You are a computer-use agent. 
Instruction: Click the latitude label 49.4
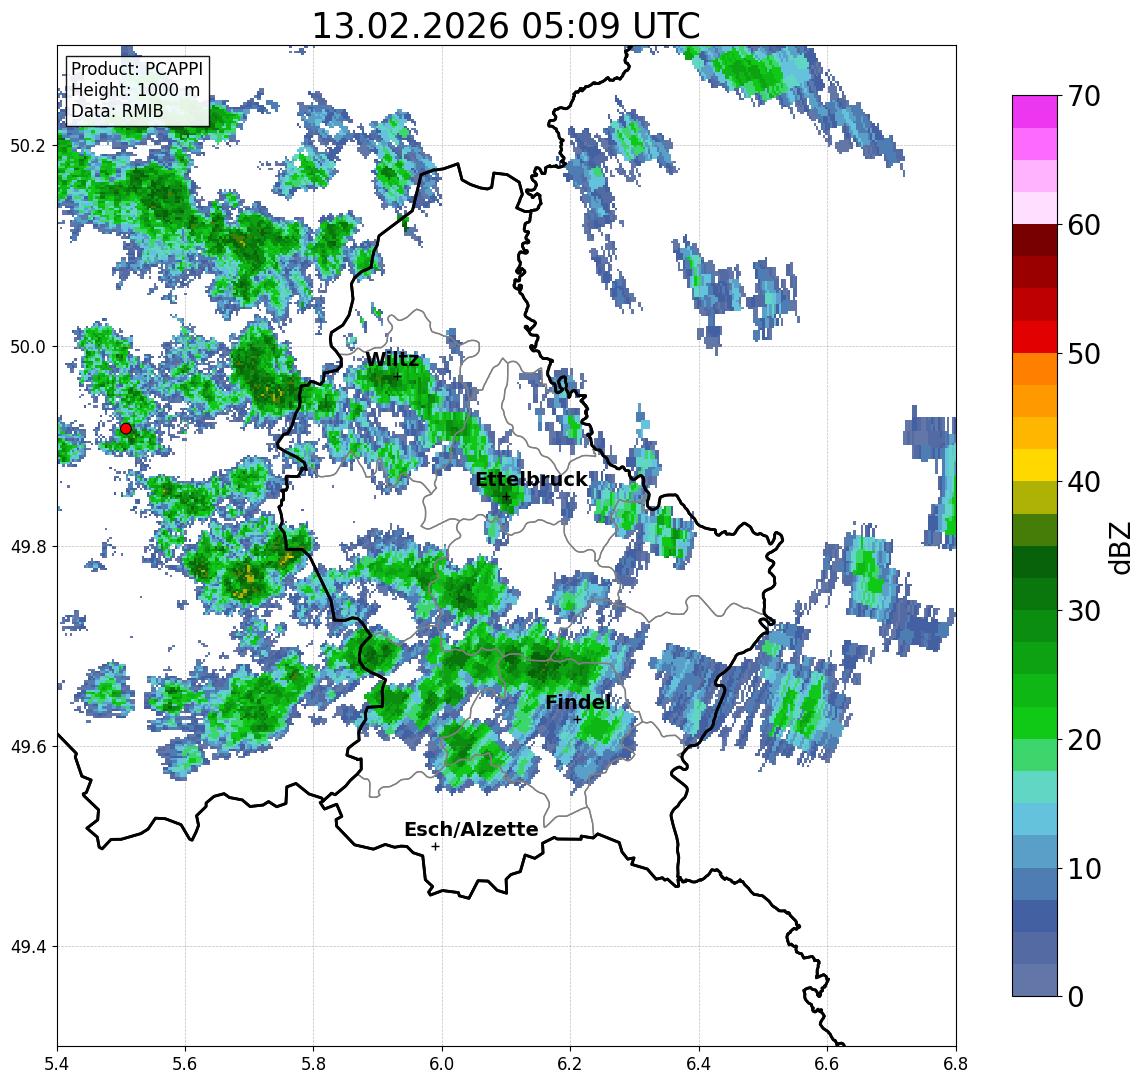point(28,947)
